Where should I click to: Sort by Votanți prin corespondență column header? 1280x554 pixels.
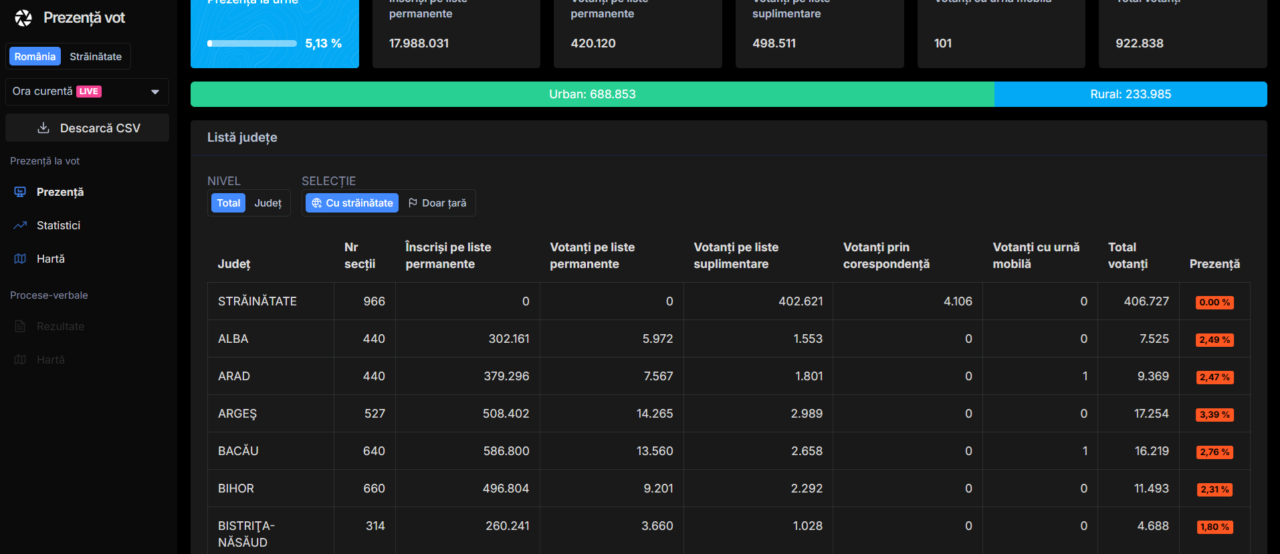pos(887,255)
